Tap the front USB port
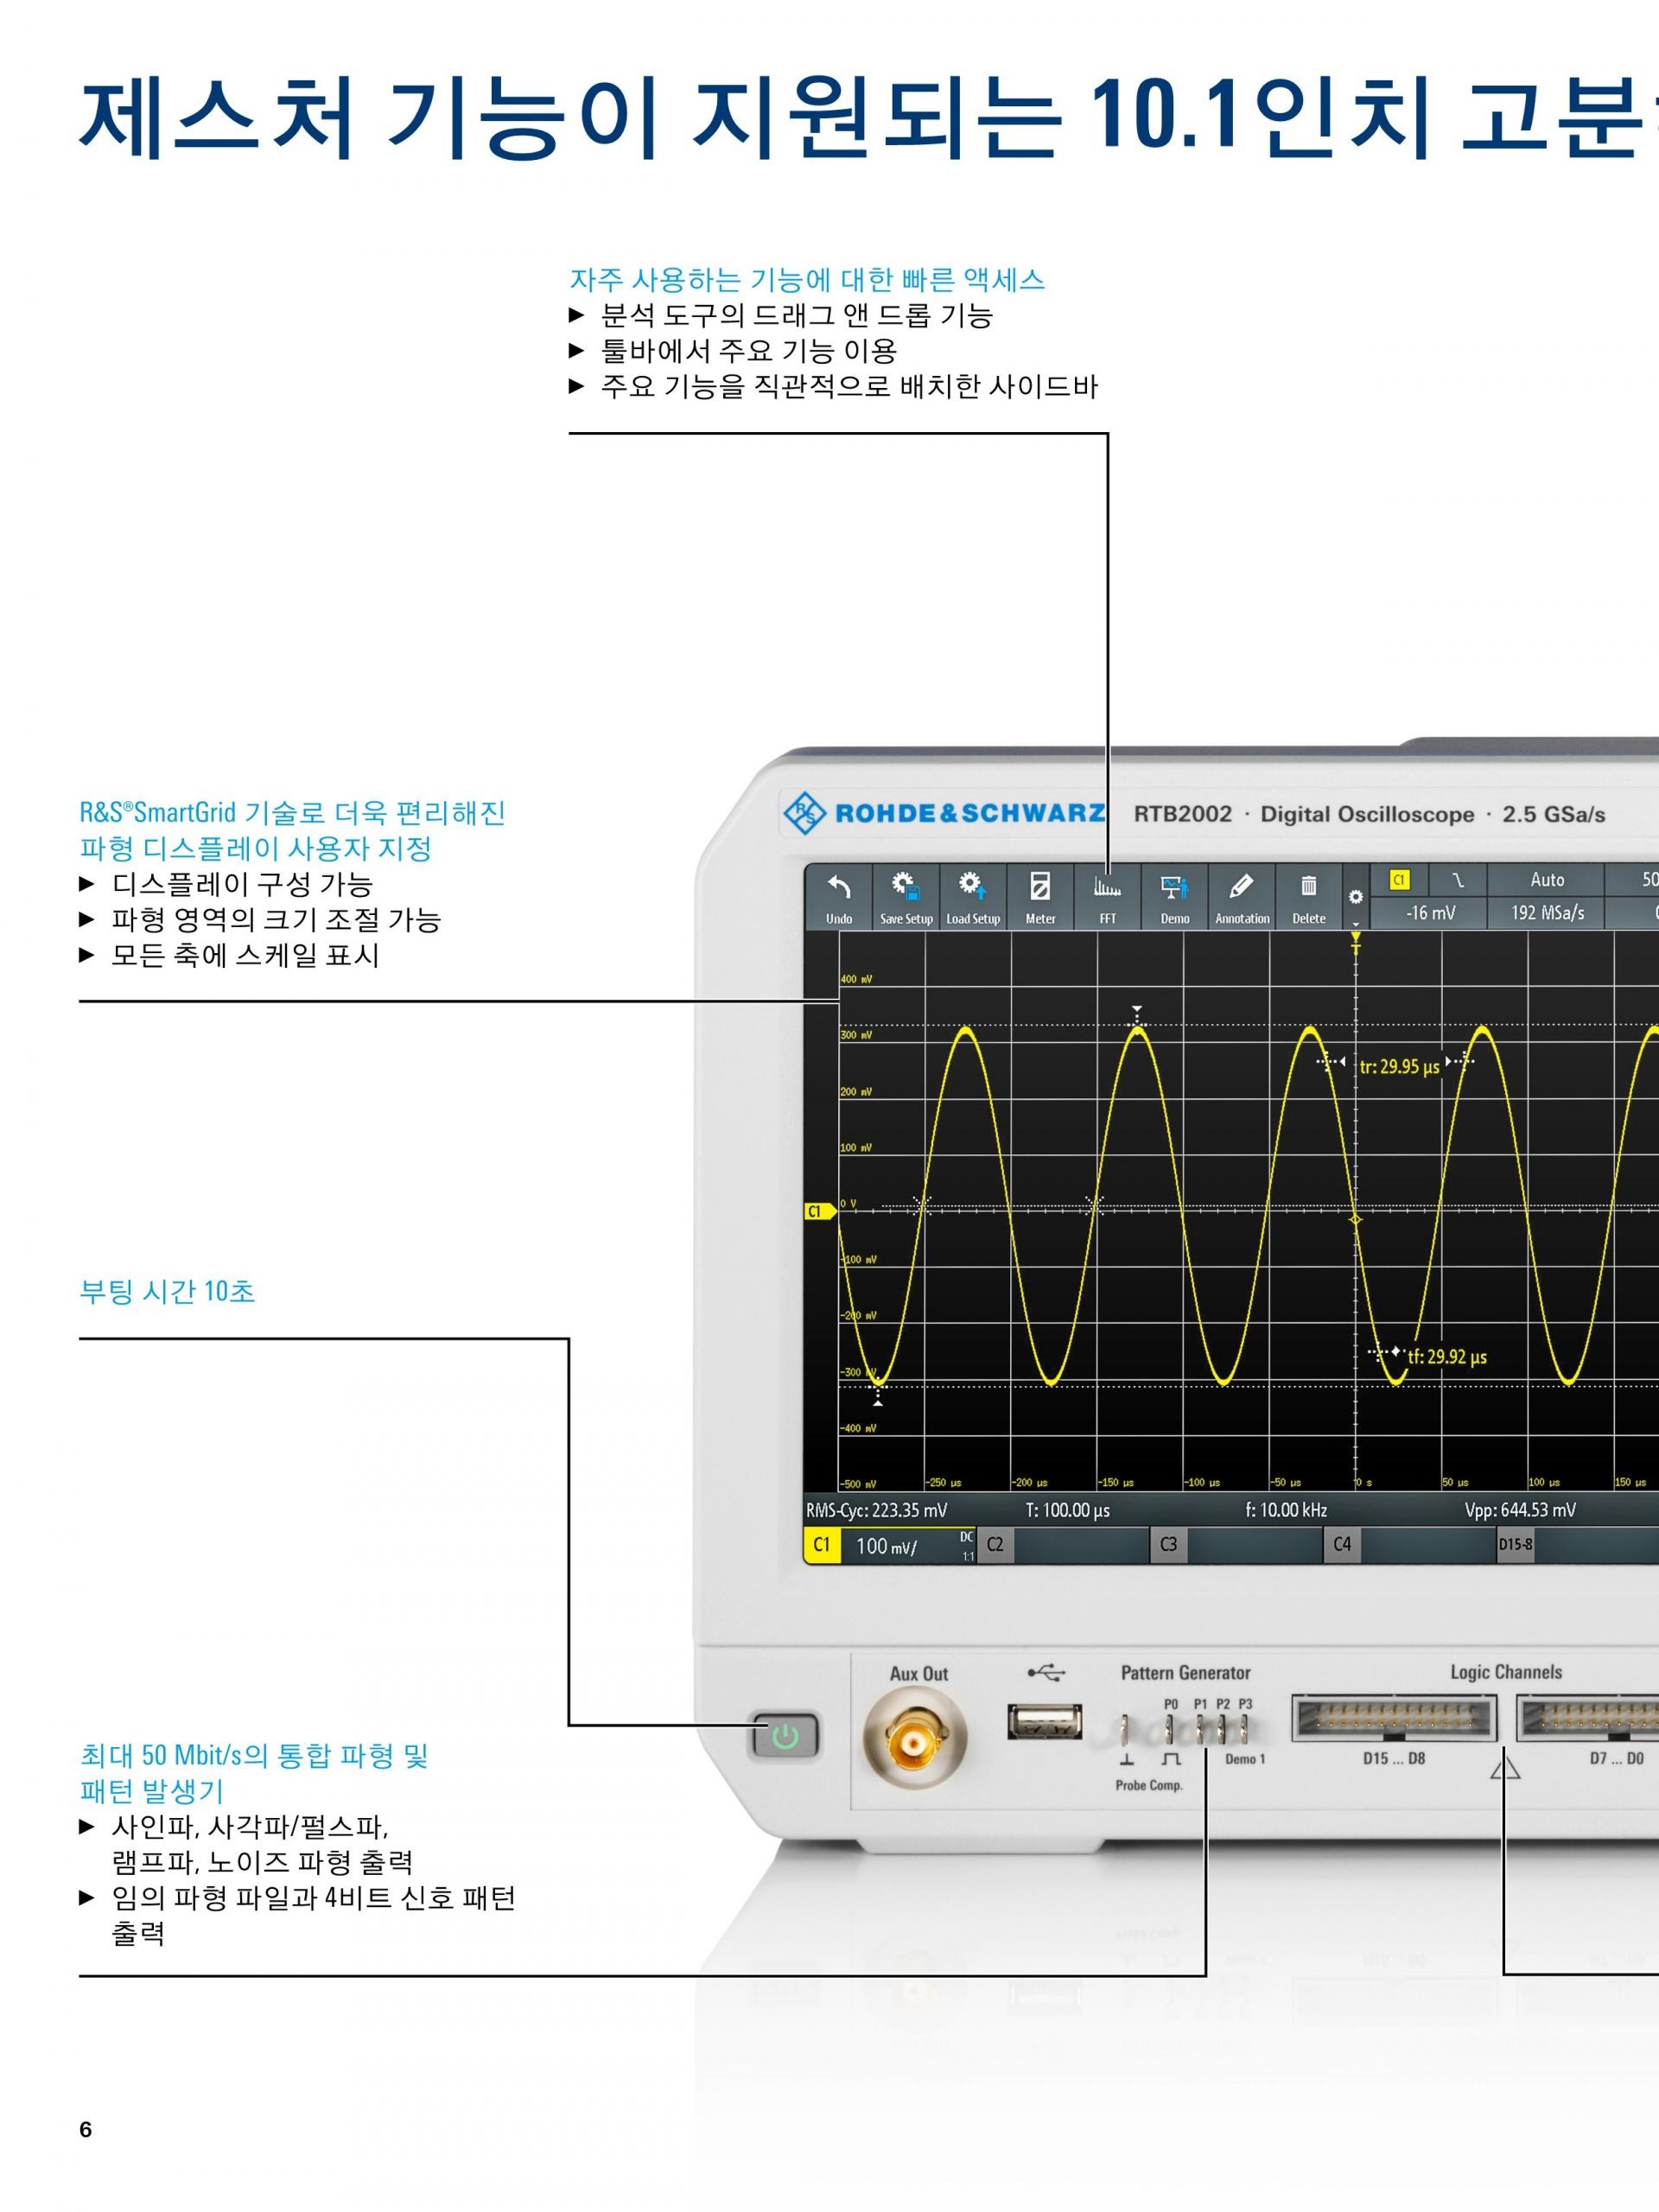Viewport: 1659px width, 2212px height. point(1044,1723)
